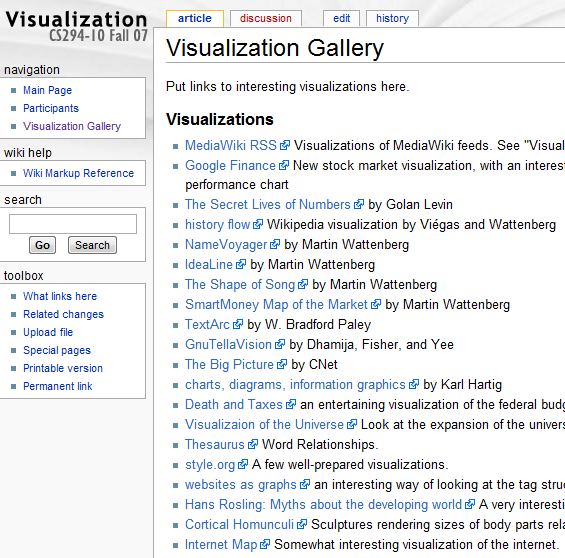Click external-link icon after IdeaLine

[x=241, y=264]
